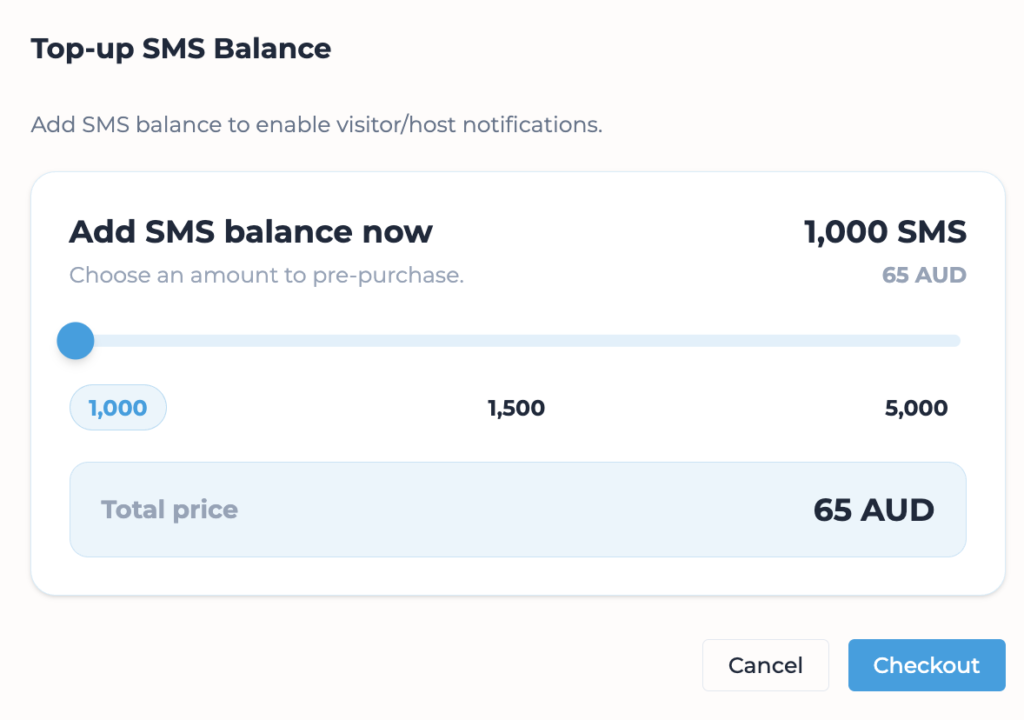
Task: Select the 1,000 SMS amount chip
Action: [x=118, y=408]
